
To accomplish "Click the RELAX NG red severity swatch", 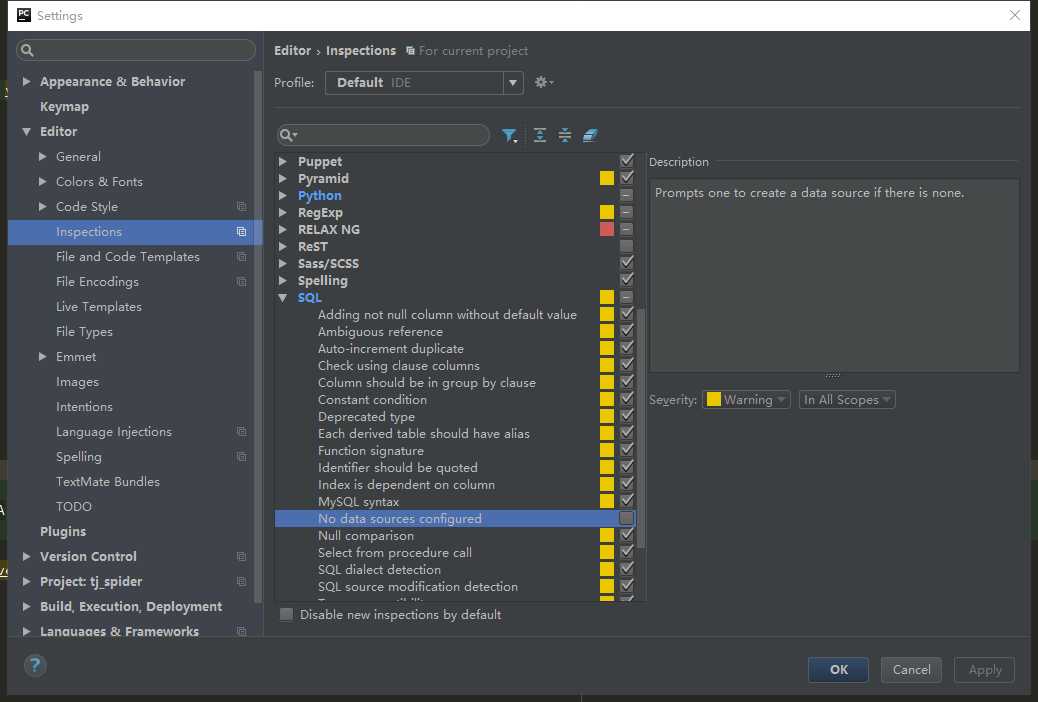I will click(x=606, y=229).
